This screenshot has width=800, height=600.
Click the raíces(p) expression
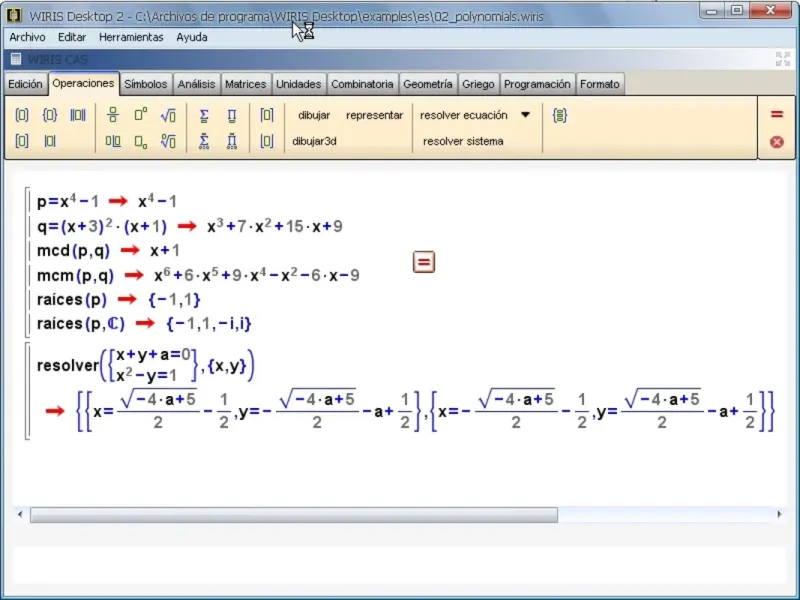pos(71,299)
